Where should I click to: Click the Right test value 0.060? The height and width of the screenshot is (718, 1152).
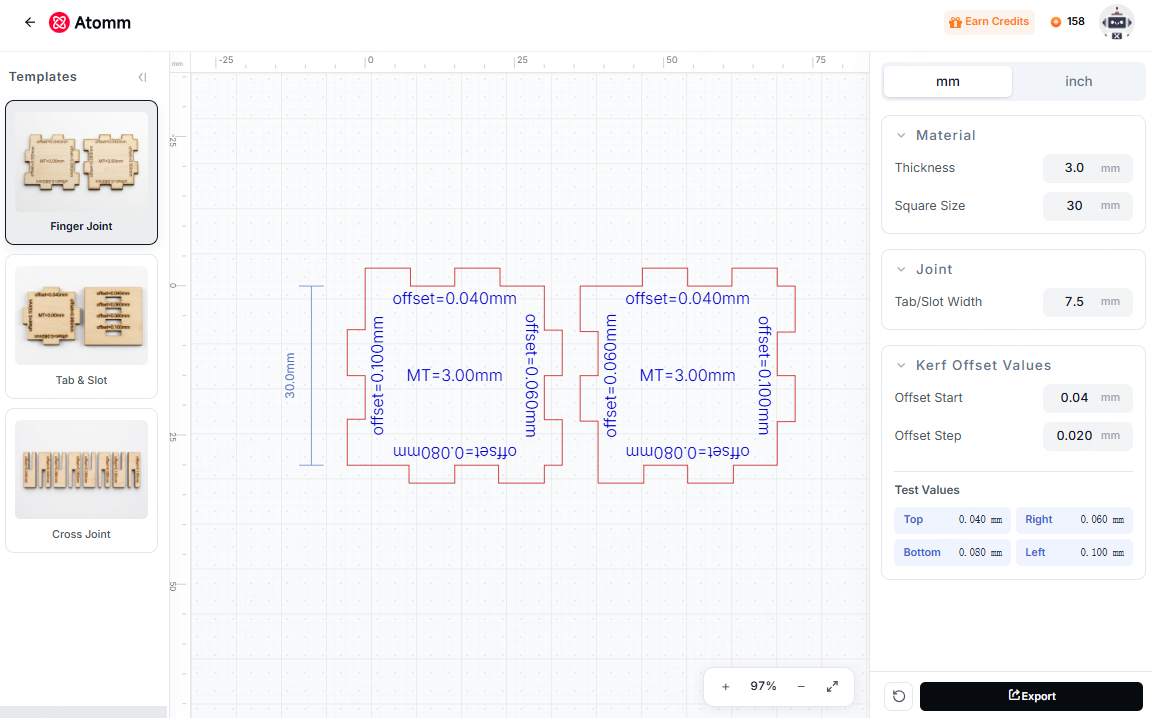pos(1074,520)
